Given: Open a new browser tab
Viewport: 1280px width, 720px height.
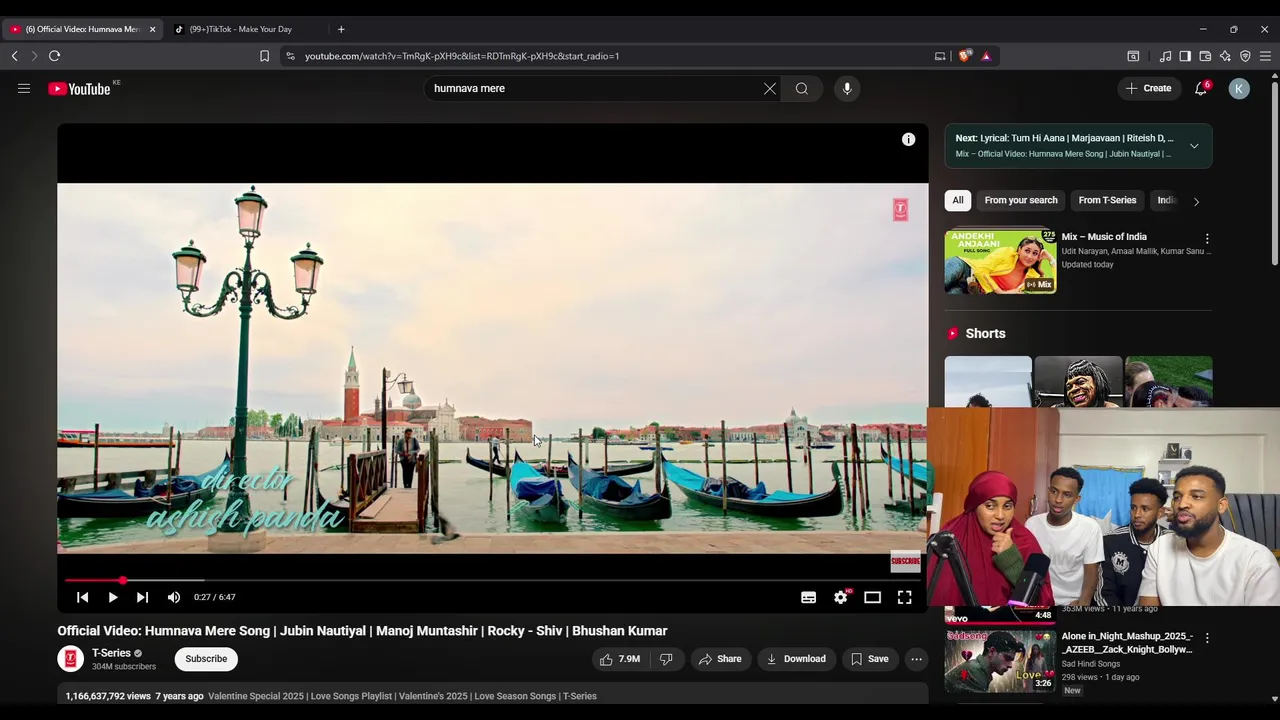Looking at the screenshot, I should pyautogui.click(x=341, y=29).
